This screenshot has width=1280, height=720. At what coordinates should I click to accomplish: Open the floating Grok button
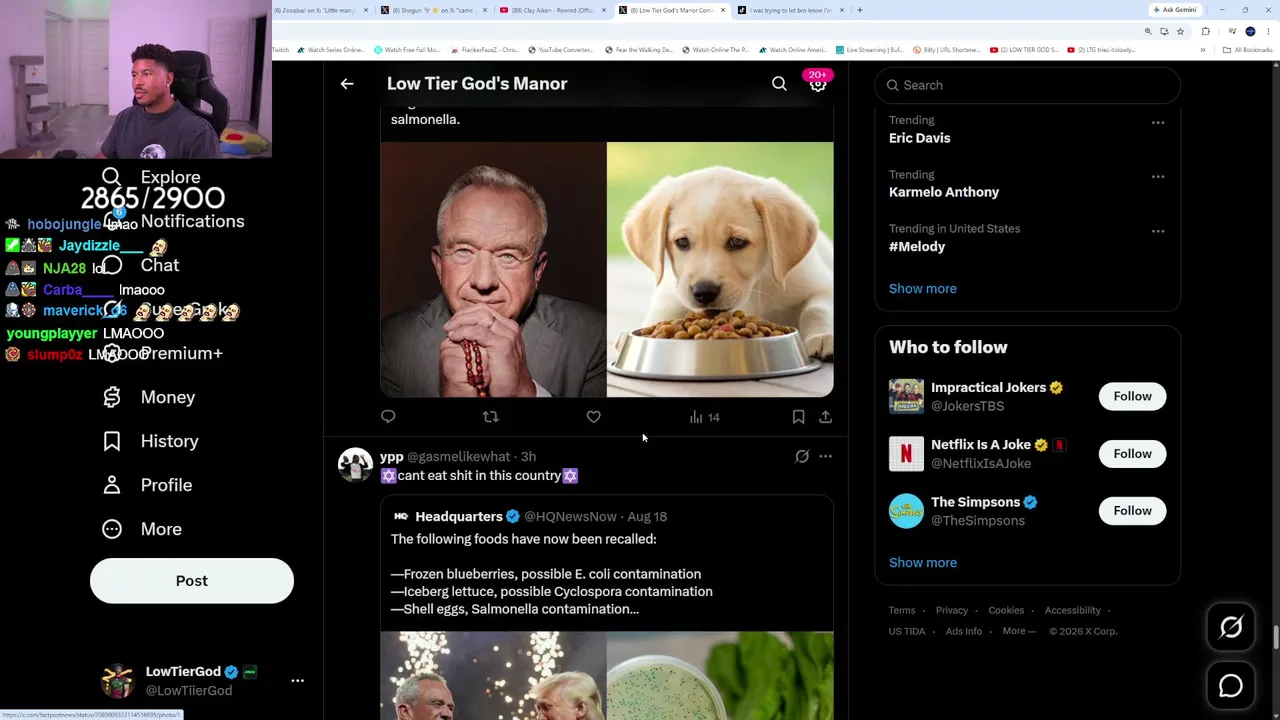[x=1231, y=627]
